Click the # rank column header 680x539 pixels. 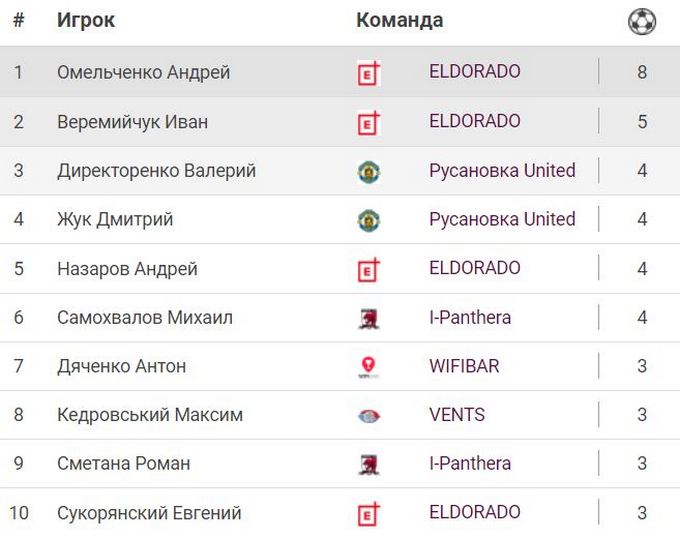click(x=18, y=21)
